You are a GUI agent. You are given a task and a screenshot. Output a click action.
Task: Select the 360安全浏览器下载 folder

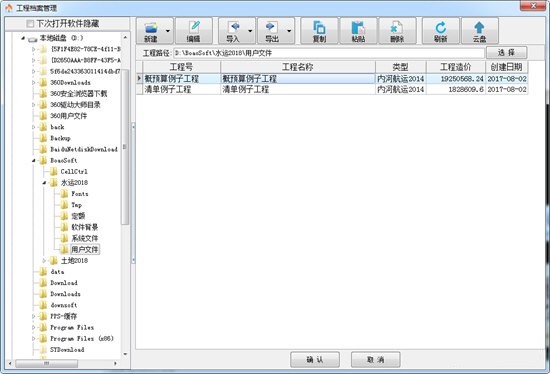point(79,94)
